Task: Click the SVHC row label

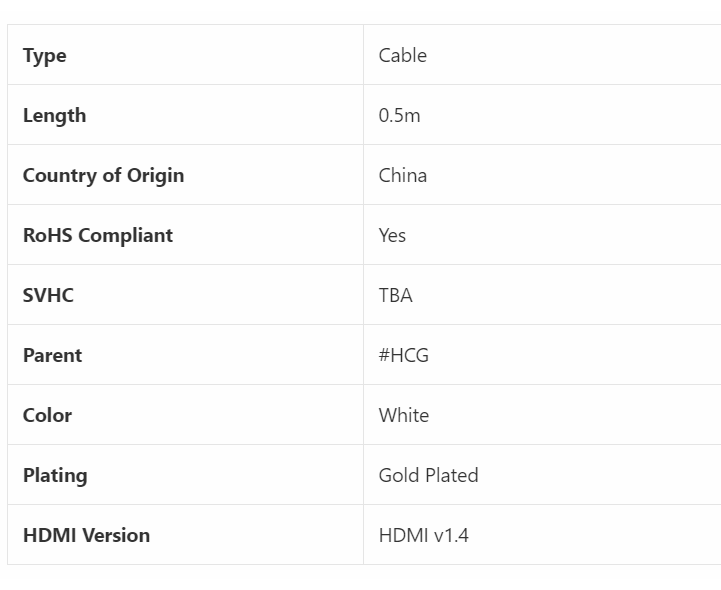Action: pyautogui.click(x=48, y=295)
